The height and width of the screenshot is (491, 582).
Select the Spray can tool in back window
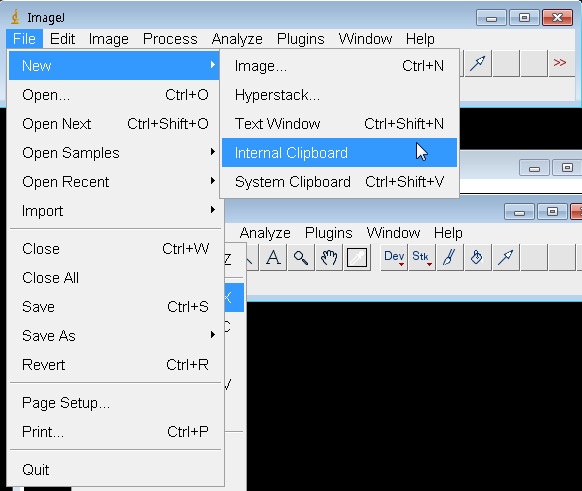[x=478, y=257]
